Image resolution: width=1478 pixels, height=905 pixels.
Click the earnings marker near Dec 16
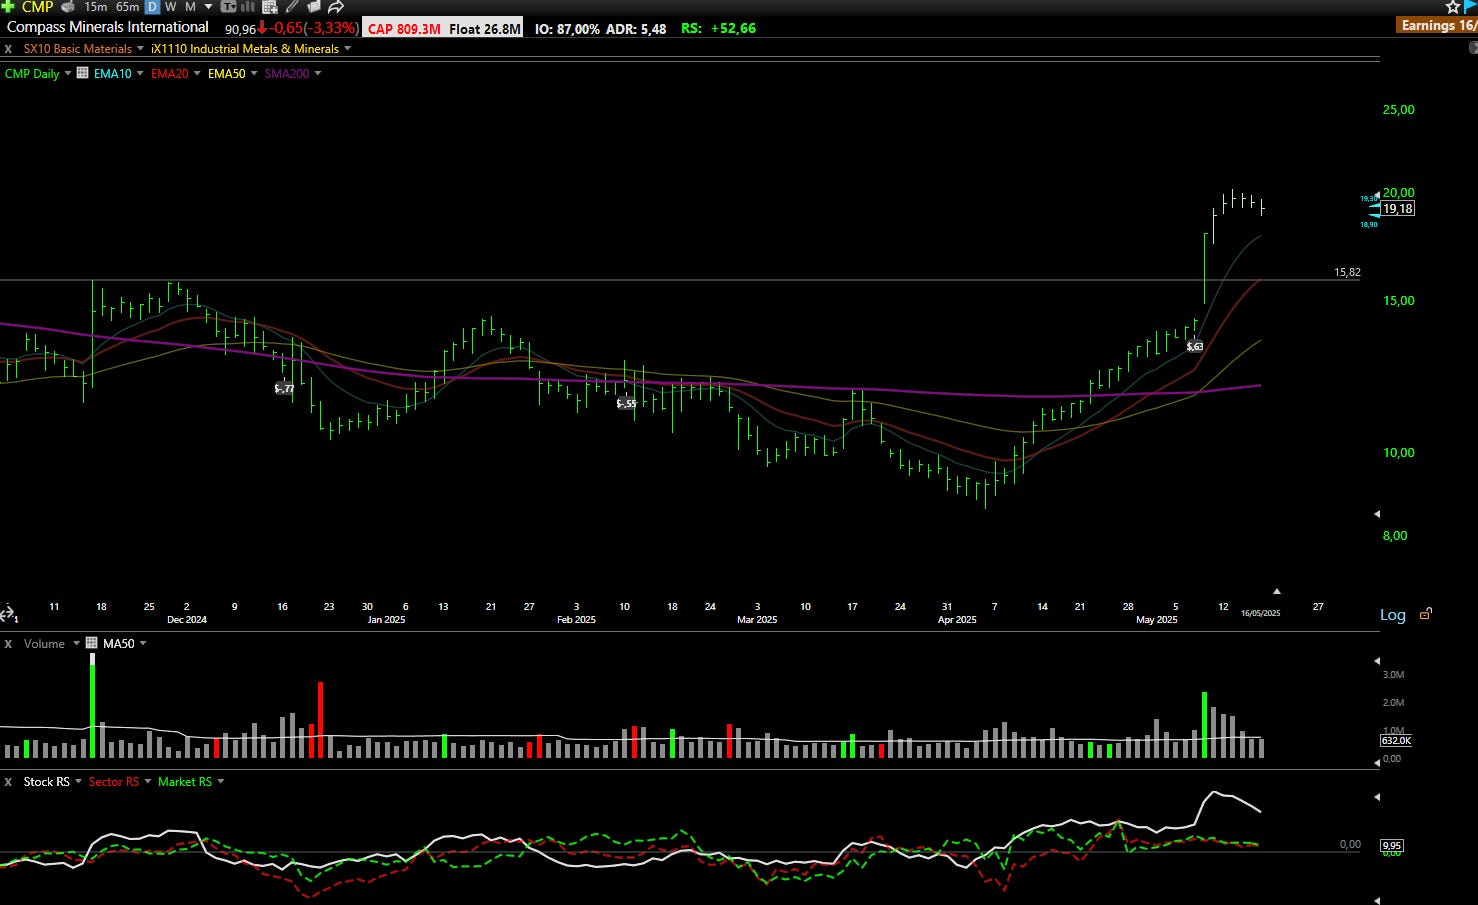284,388
